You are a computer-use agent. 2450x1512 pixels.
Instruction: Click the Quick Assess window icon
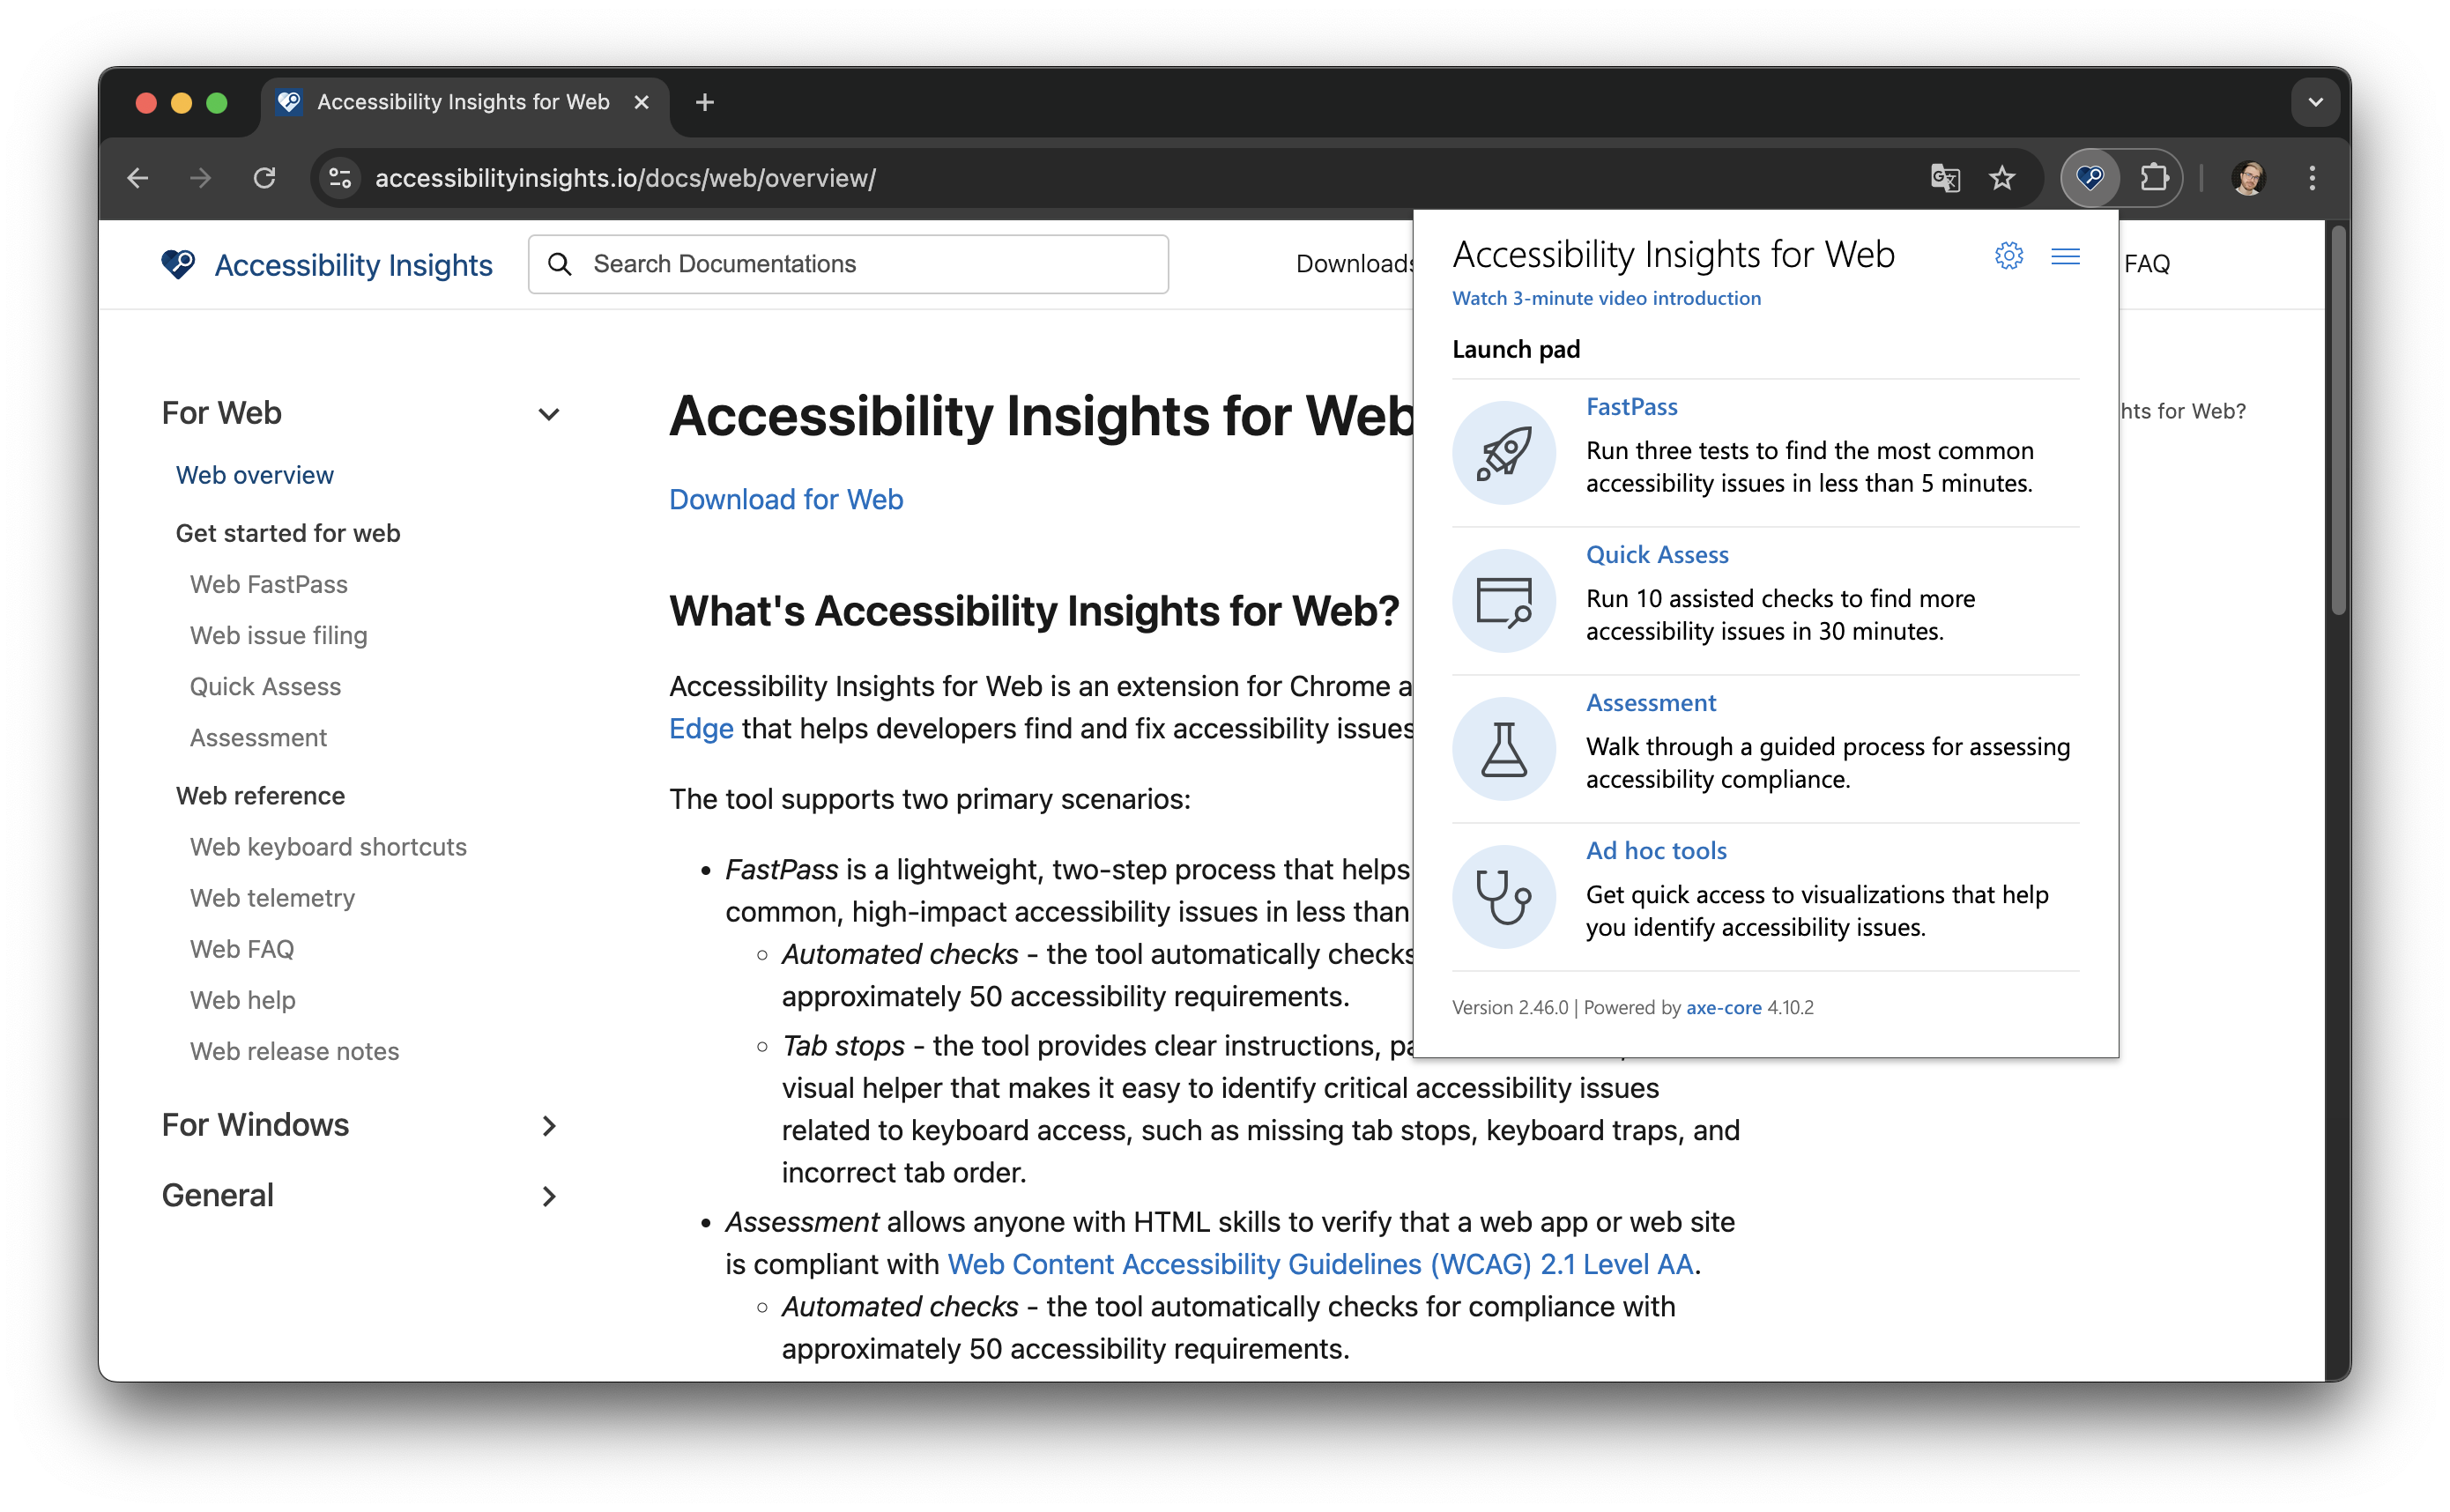[1503, 601]
